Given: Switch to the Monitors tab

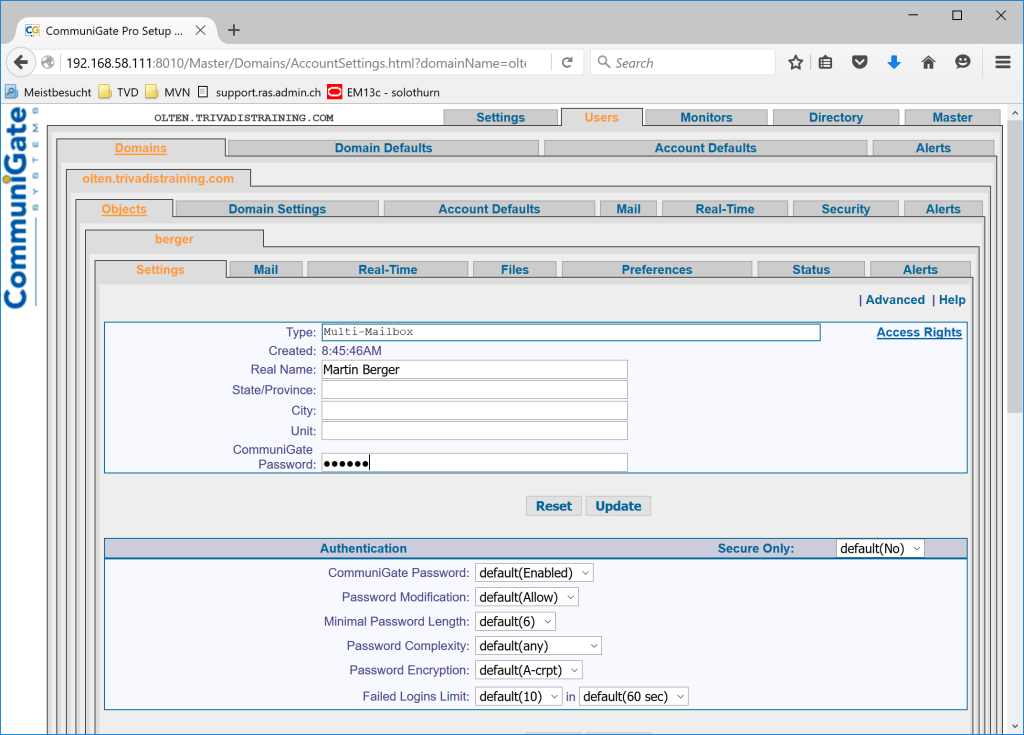Looking at the screenshot, I should point(706,118).
